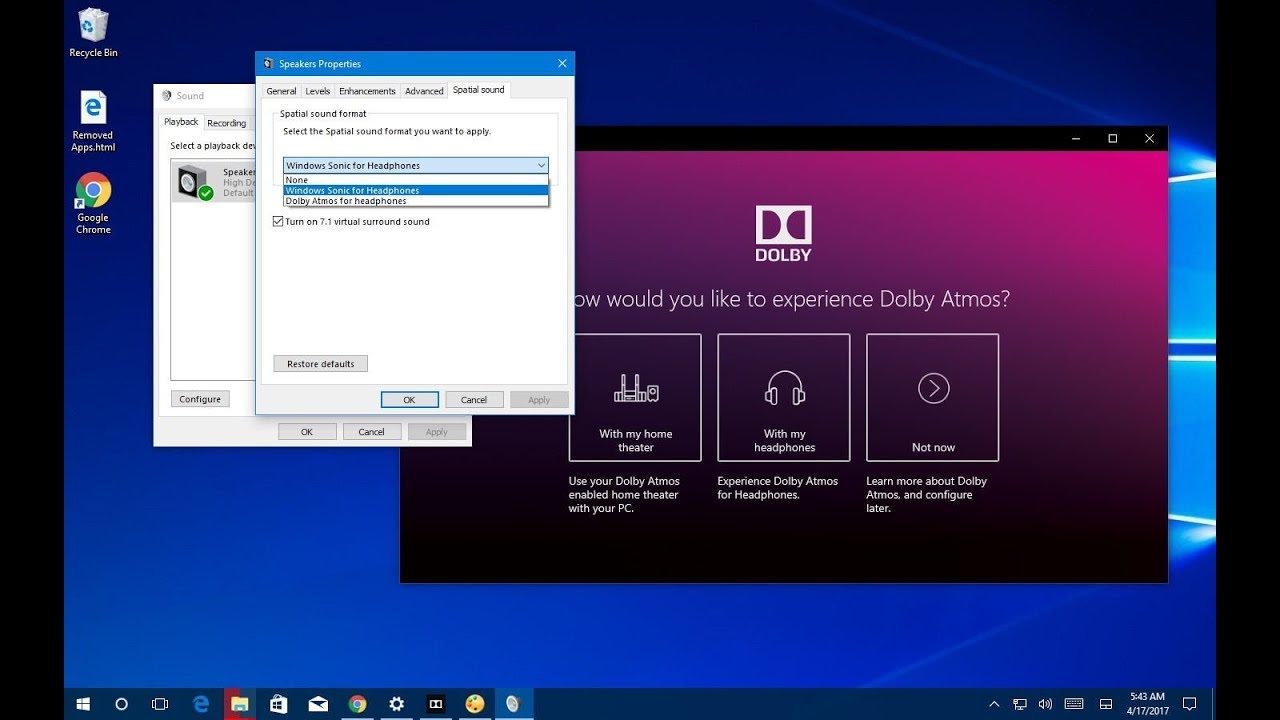The height and width of the screenshot is (720, 1280).
Task: Open the Spatial sound format dropdown
Action: 415,165
